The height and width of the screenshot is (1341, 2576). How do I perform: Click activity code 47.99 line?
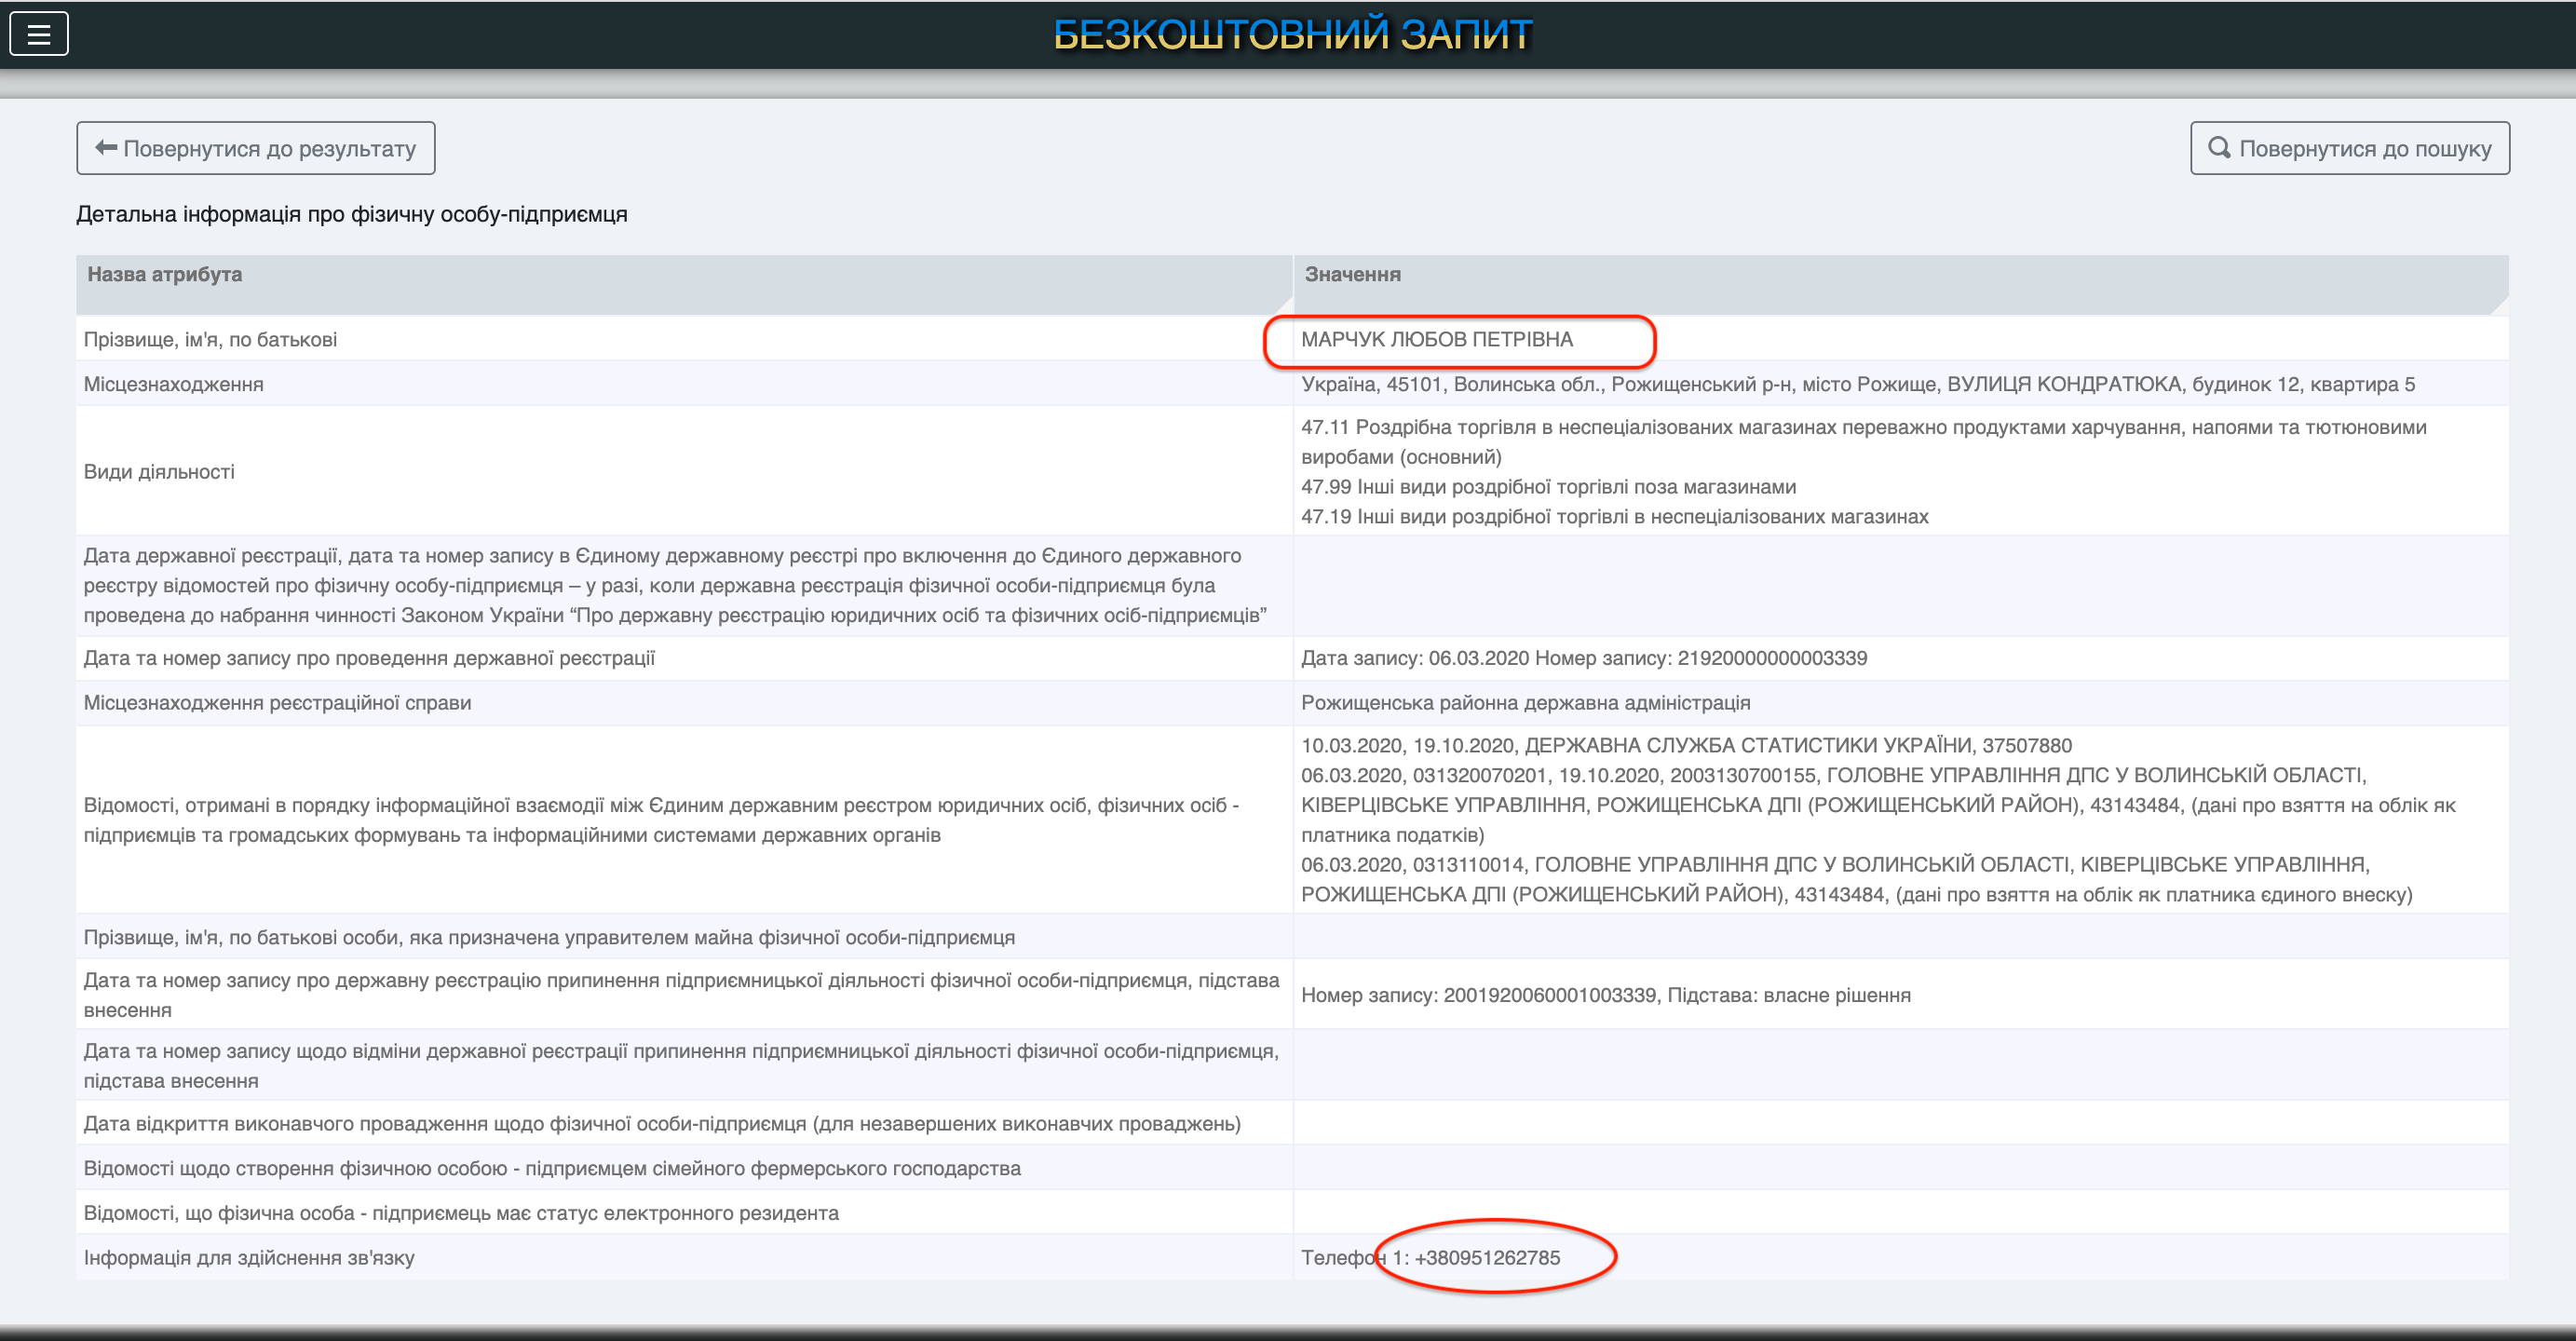[x=1547, y=487]
